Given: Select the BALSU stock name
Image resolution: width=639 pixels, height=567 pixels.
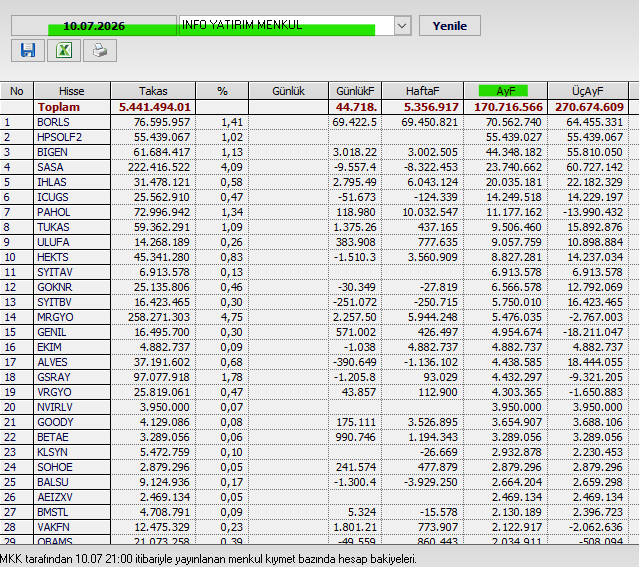Looking at the screenshot, I should click(53, 482).
